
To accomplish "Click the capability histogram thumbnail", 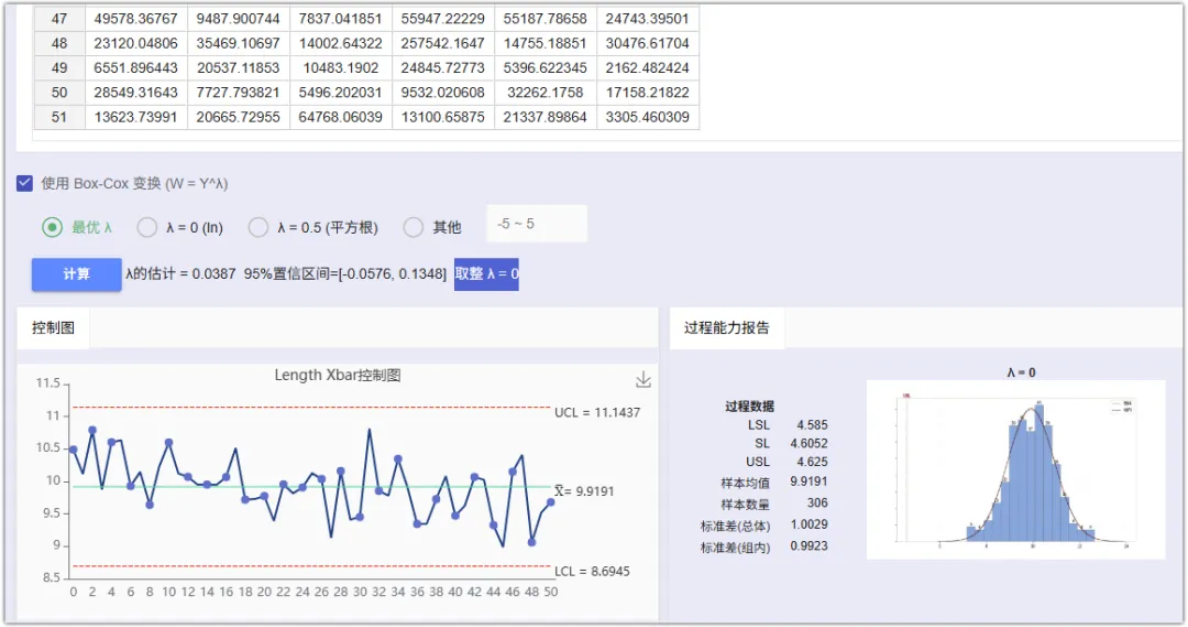I will pos(1016,470).
